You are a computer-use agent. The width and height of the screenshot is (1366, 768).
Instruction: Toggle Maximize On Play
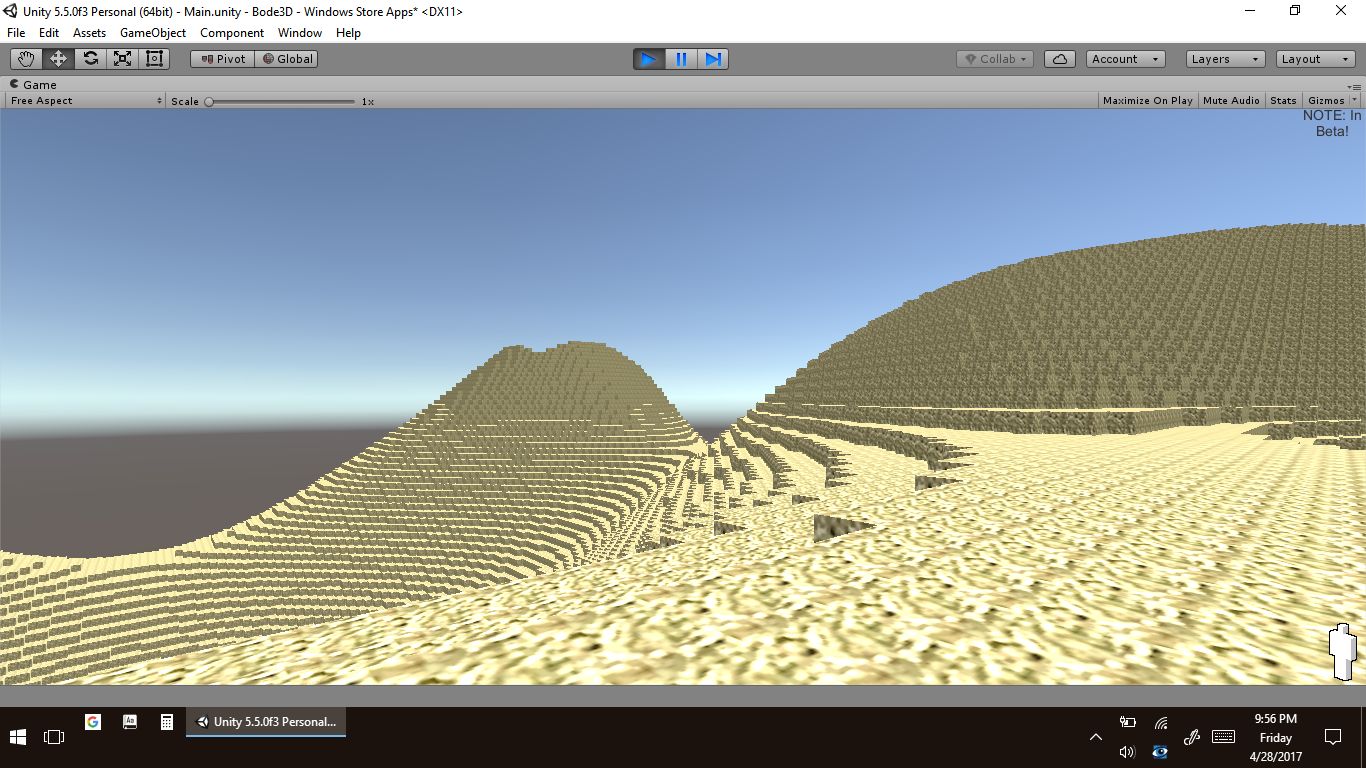[x=1147, y=101]
